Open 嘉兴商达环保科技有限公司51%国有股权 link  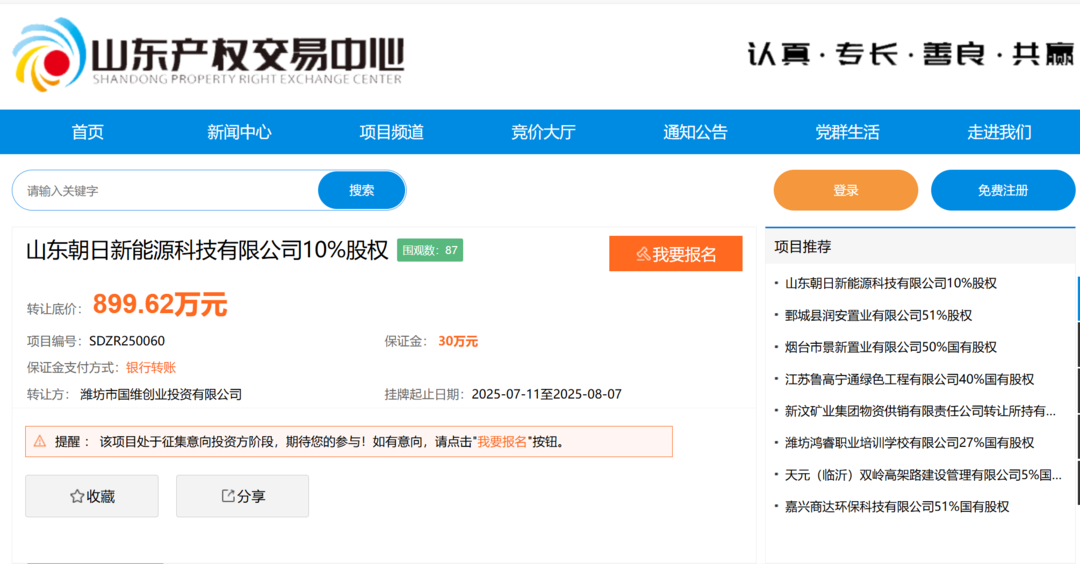click(x=897, y=507)
